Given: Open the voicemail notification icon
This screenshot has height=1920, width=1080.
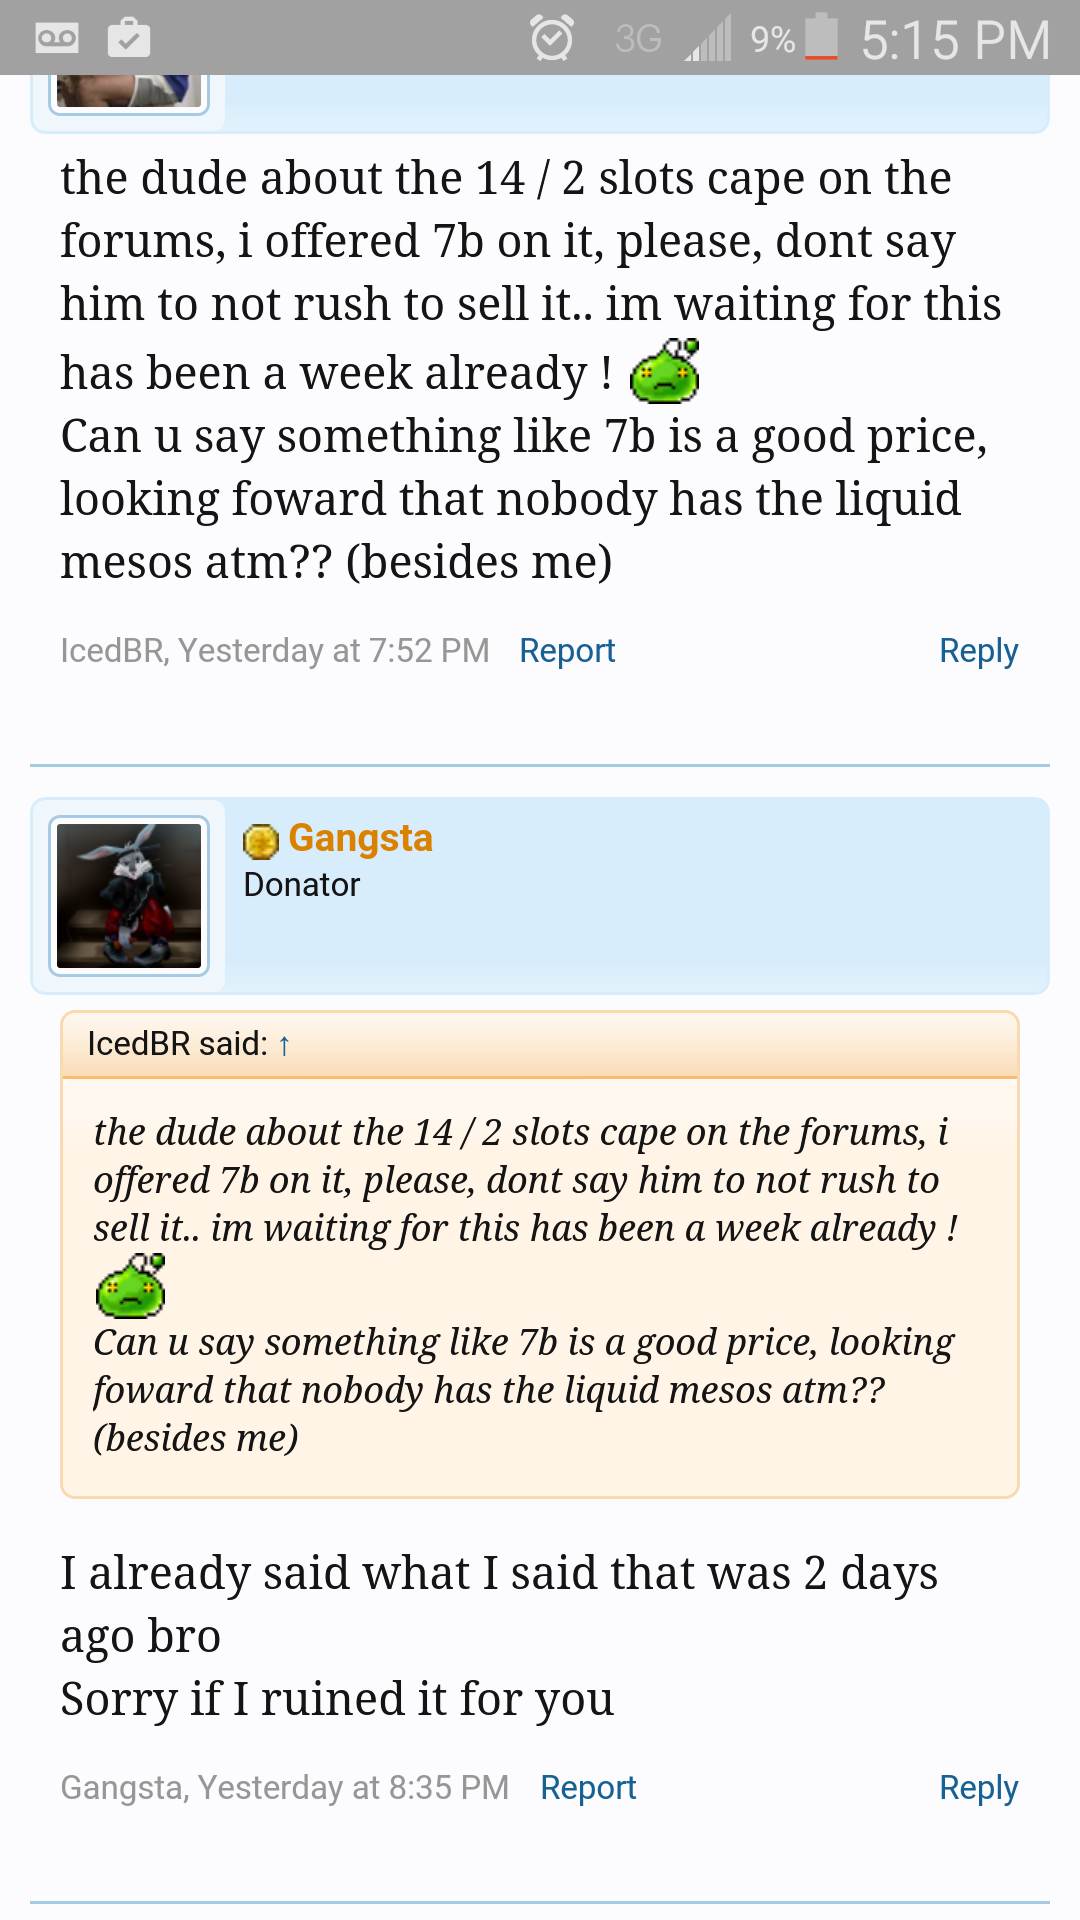Looking at the screenshot, I should [56, 39].
